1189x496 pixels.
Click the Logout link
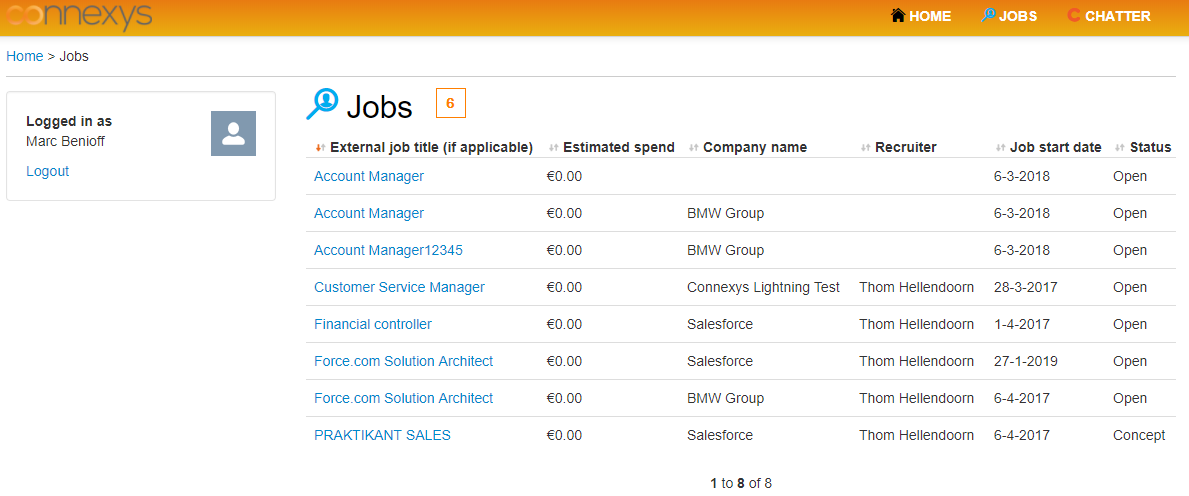[x=47, y=171]
